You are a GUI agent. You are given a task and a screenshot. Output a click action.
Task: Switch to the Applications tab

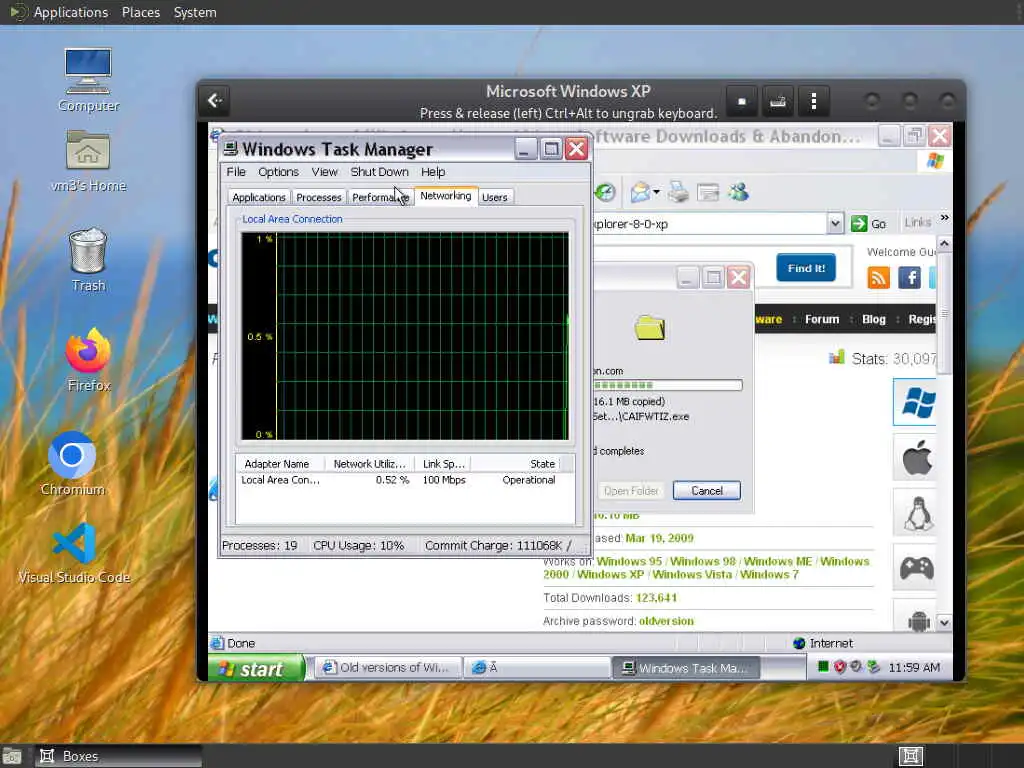tap(259, 197)
